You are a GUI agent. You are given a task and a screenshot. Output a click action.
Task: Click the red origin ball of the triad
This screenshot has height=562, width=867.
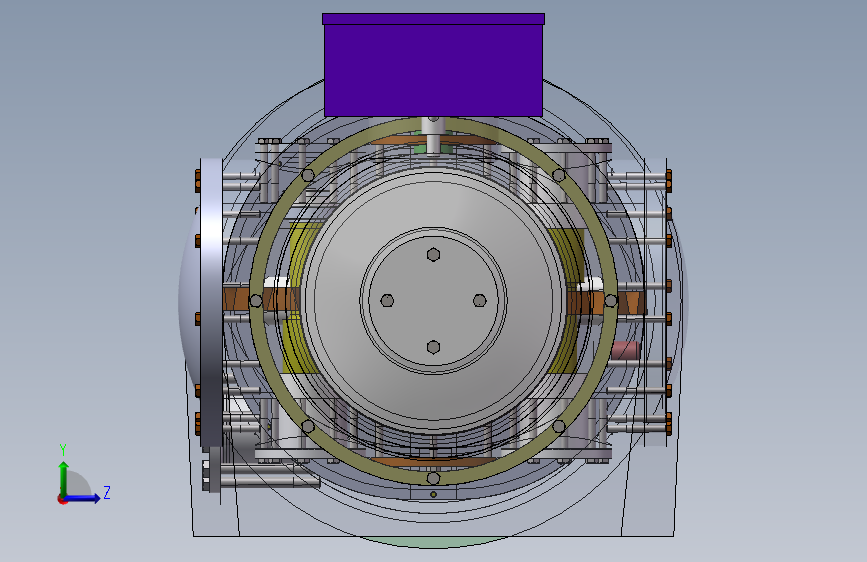(62, 499)
